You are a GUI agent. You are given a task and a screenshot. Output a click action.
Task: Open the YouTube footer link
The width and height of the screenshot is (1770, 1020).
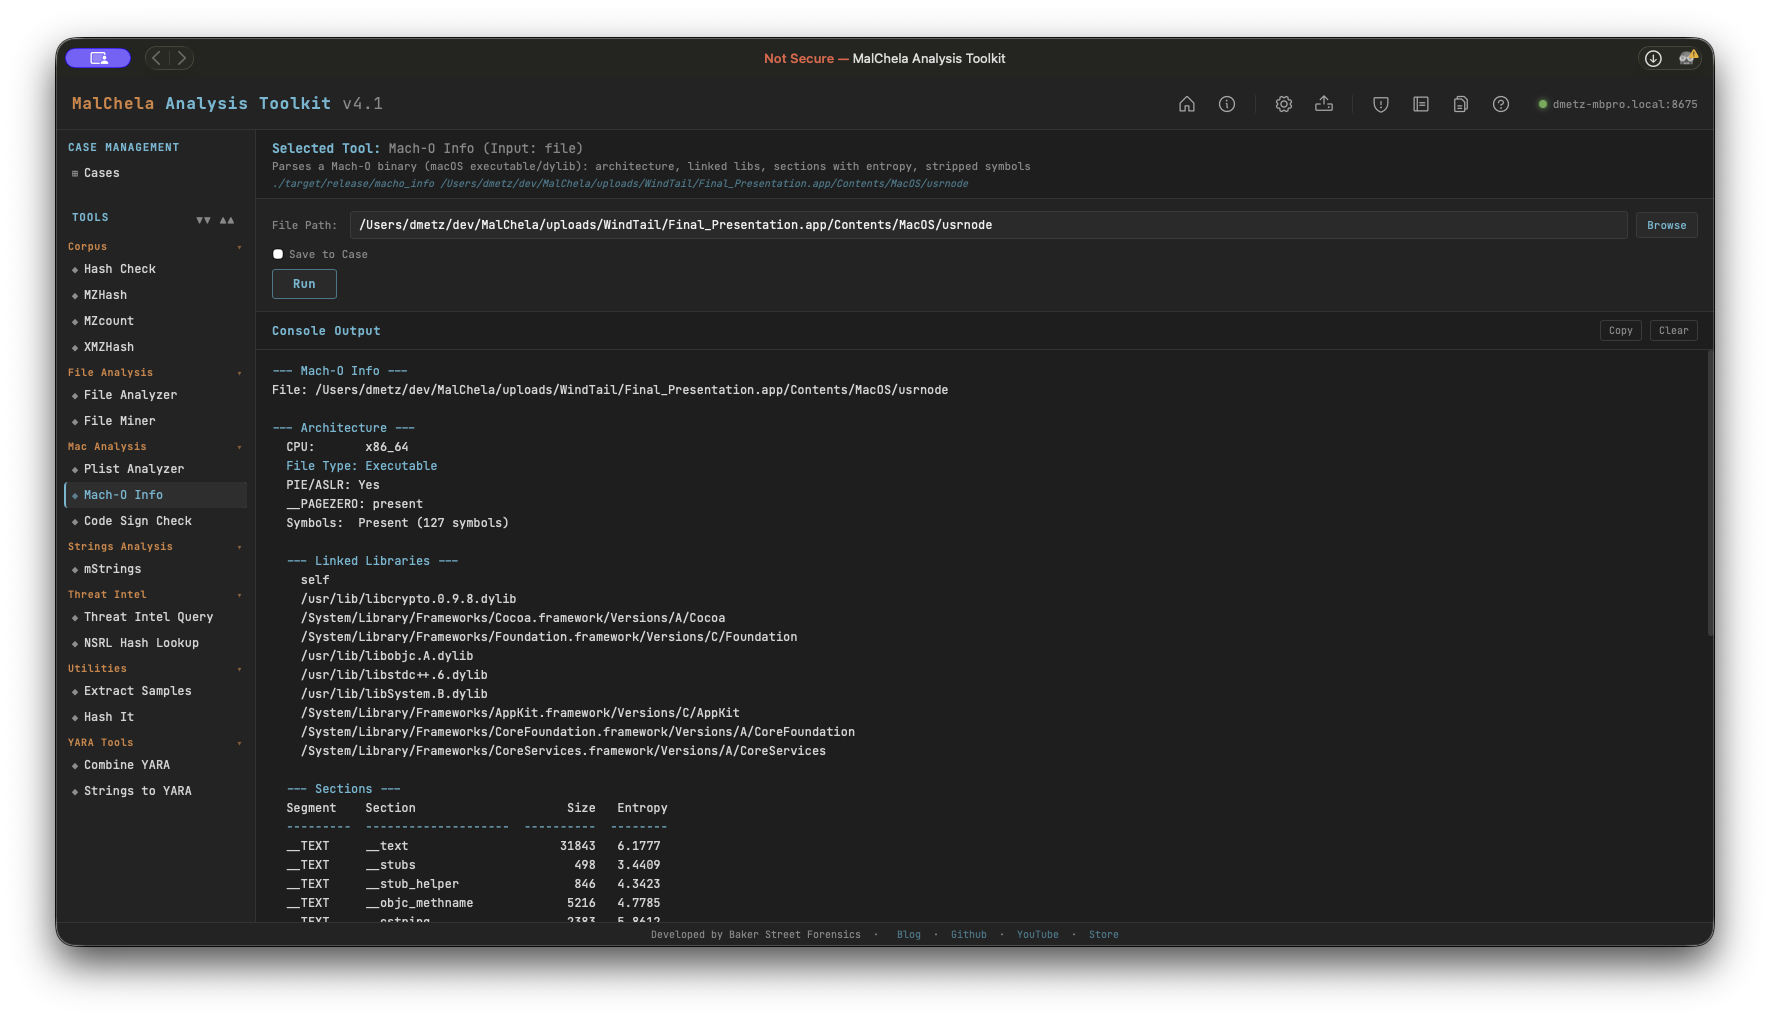coord(1037,935)
